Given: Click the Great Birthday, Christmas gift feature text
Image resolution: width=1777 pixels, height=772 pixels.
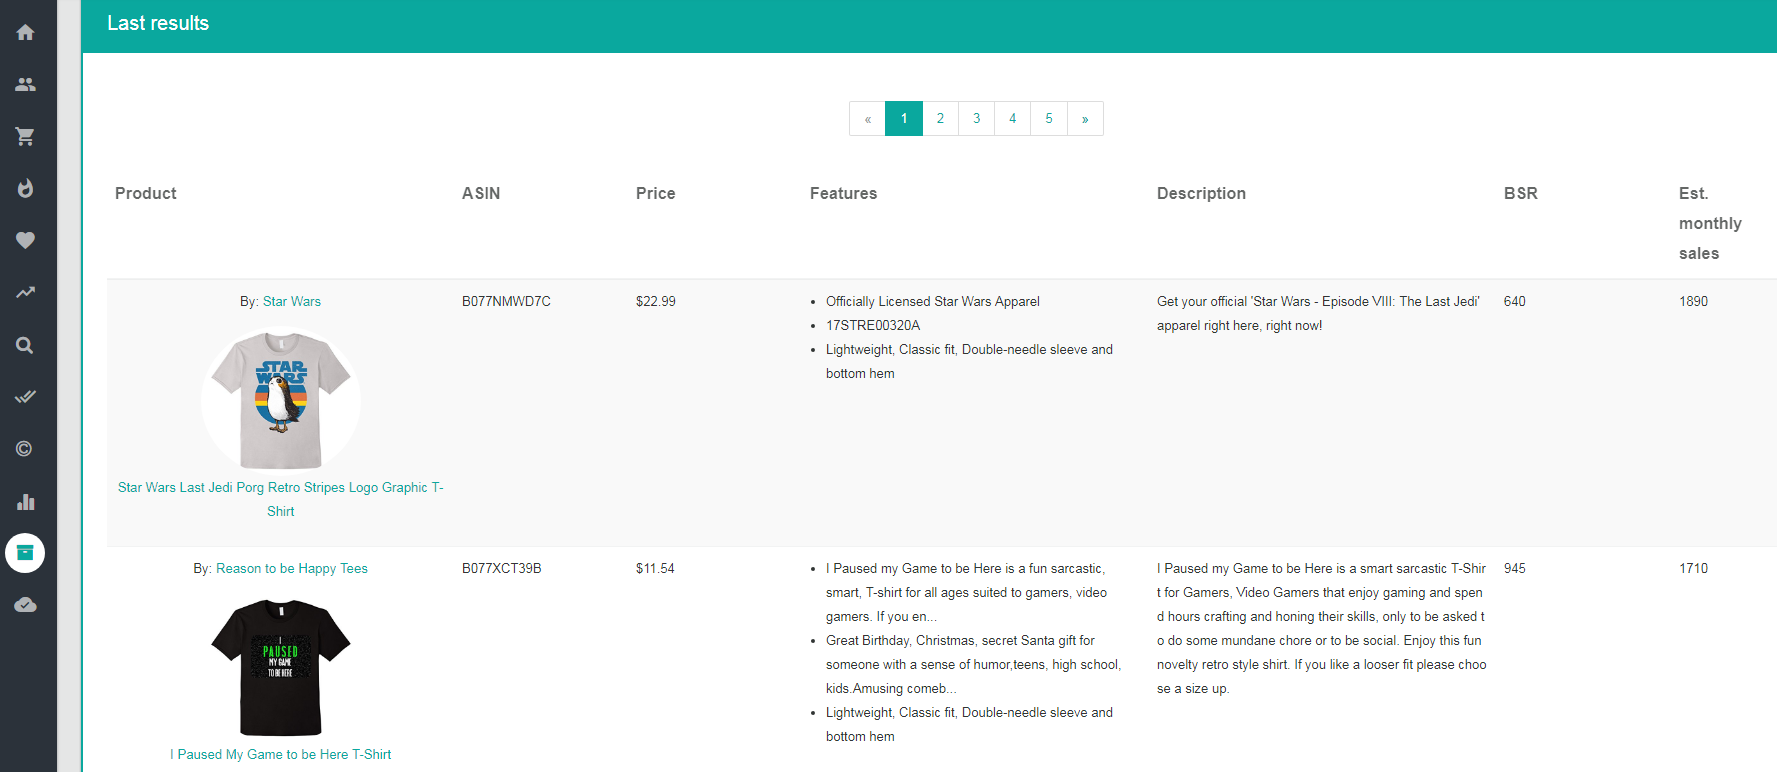Looking at the screenshot, I should click(x=973, y=664).
